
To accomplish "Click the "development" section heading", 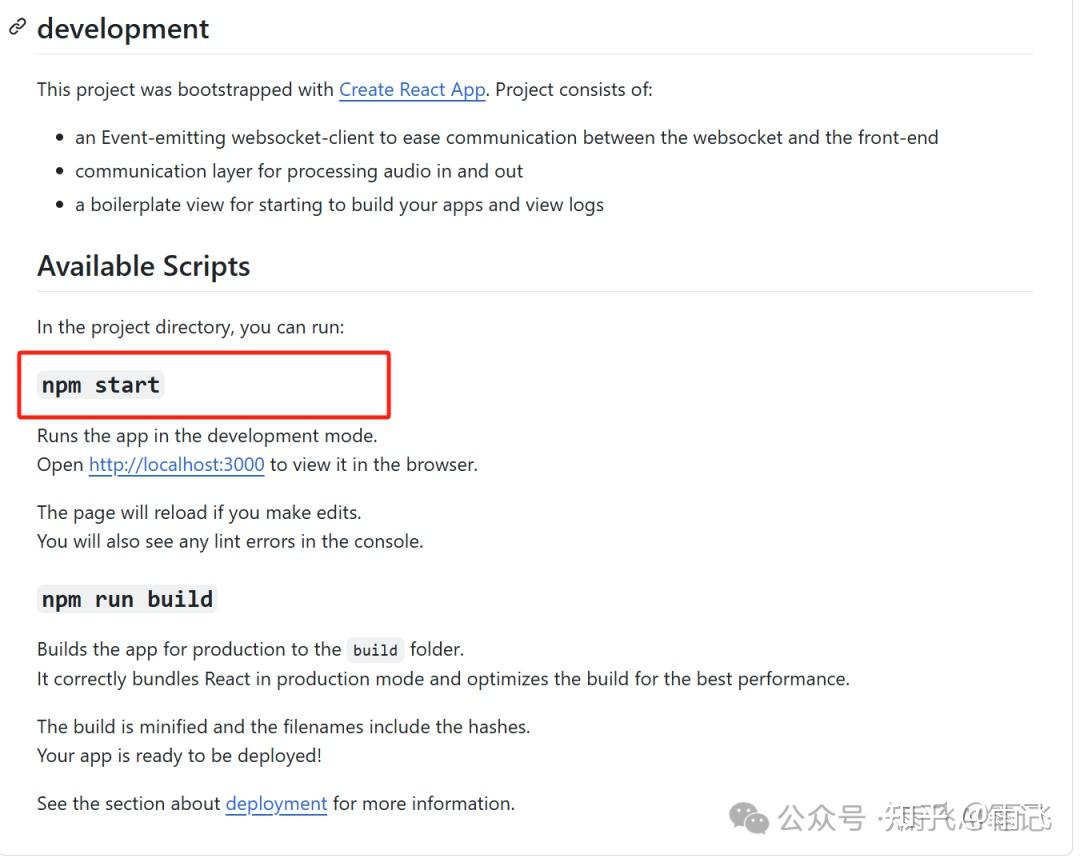I will (123, 28).
